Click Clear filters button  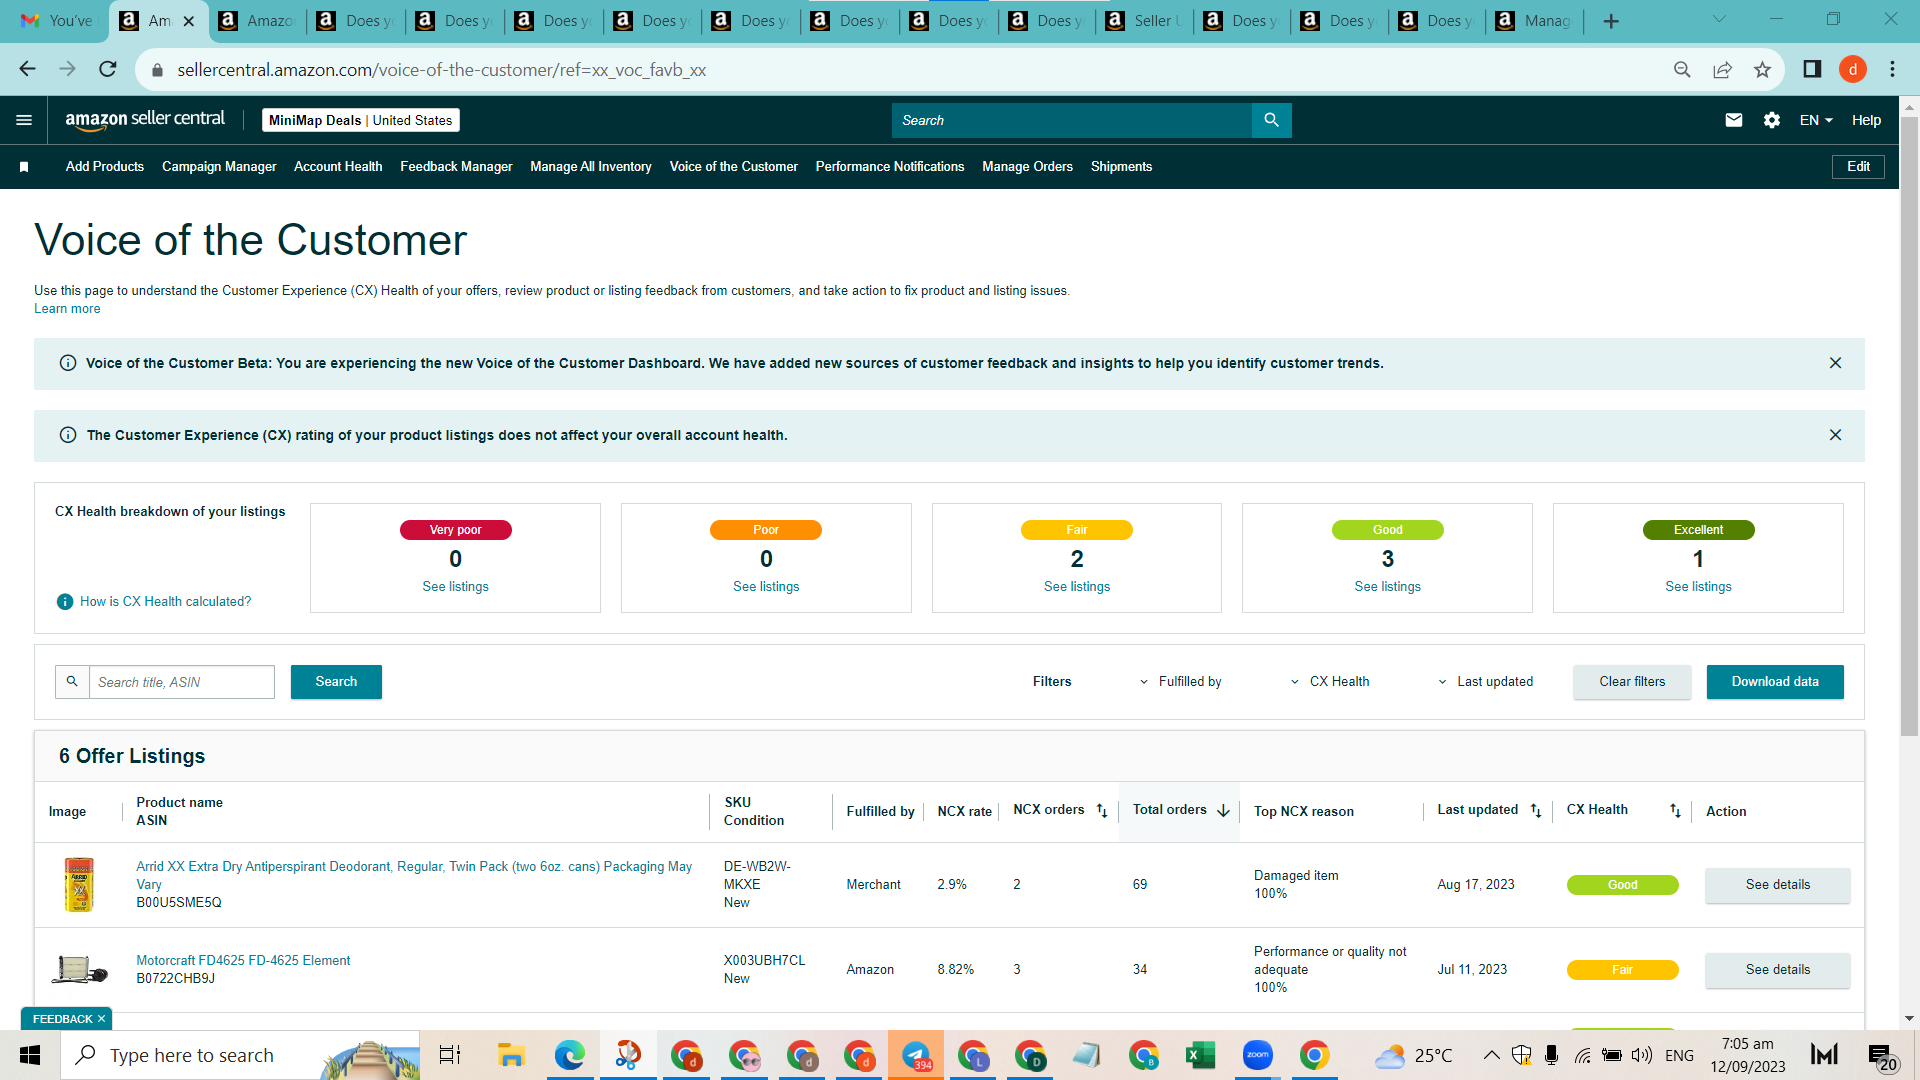[1632, 682]
